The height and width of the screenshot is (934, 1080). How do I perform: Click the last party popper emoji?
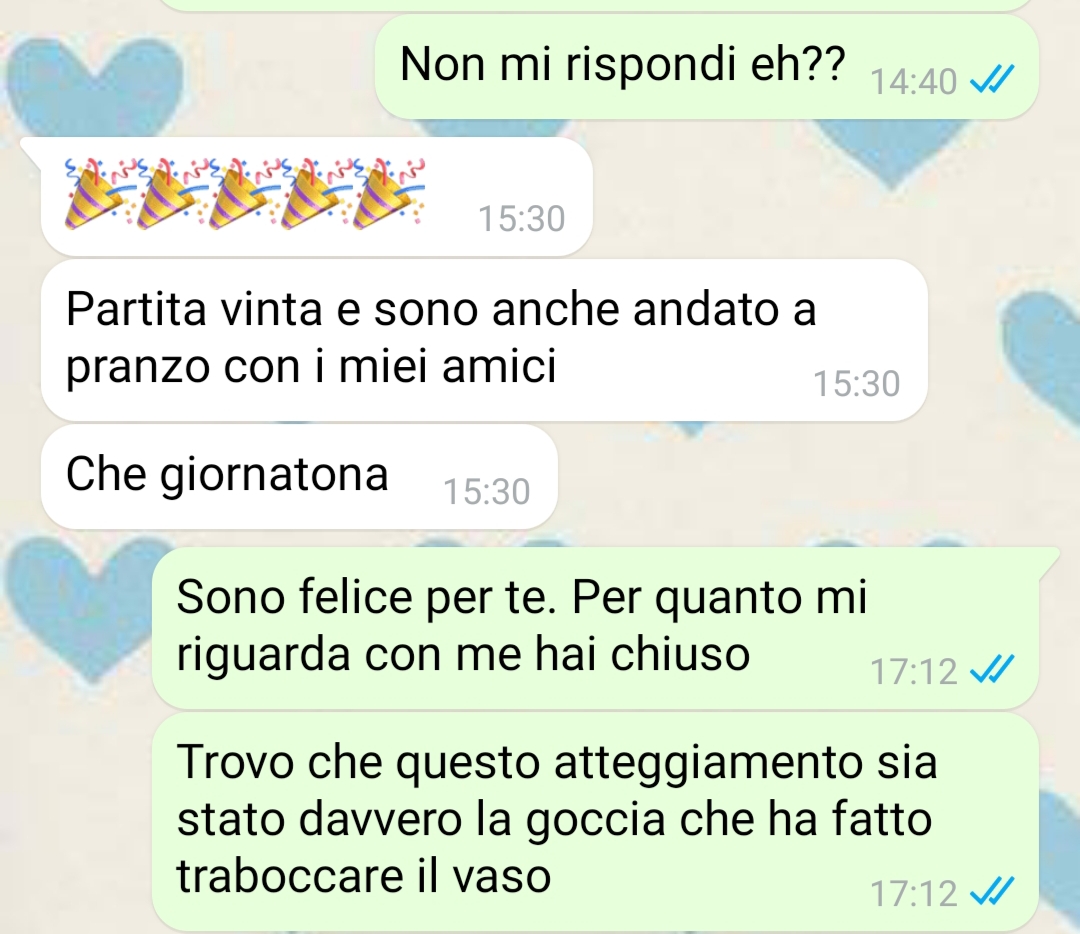388,194
